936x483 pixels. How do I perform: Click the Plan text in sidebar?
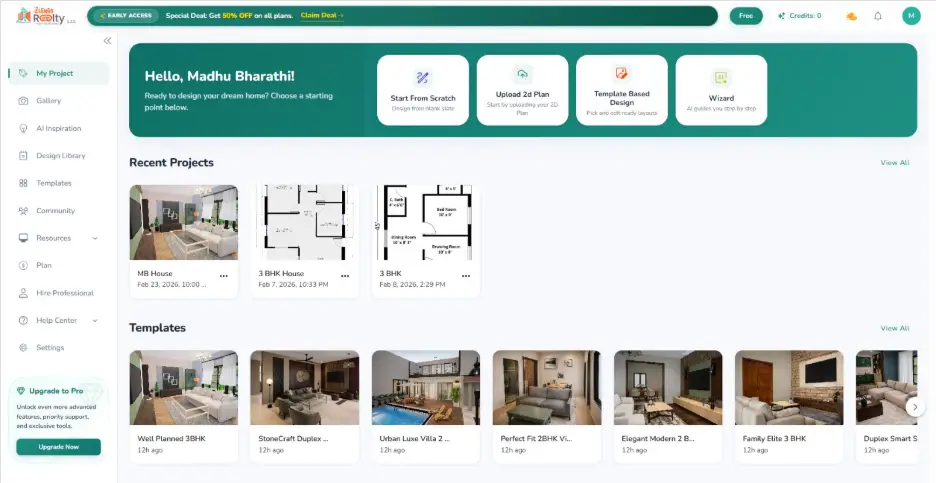coord(44,266)
